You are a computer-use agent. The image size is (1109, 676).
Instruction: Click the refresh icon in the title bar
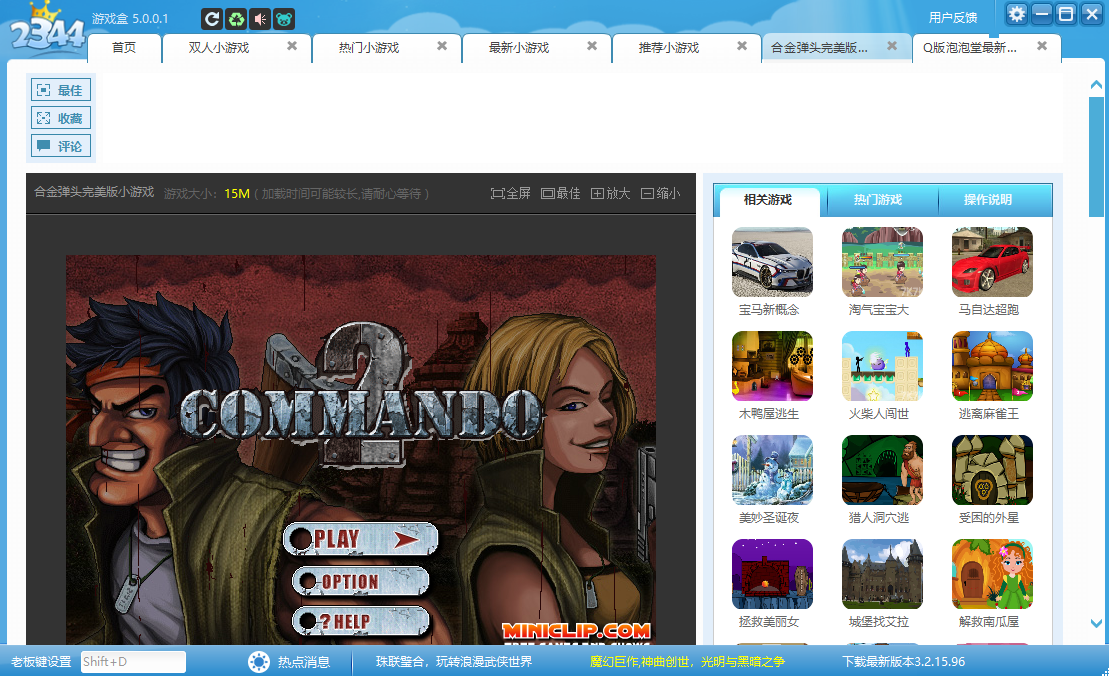tap(211, 19)
